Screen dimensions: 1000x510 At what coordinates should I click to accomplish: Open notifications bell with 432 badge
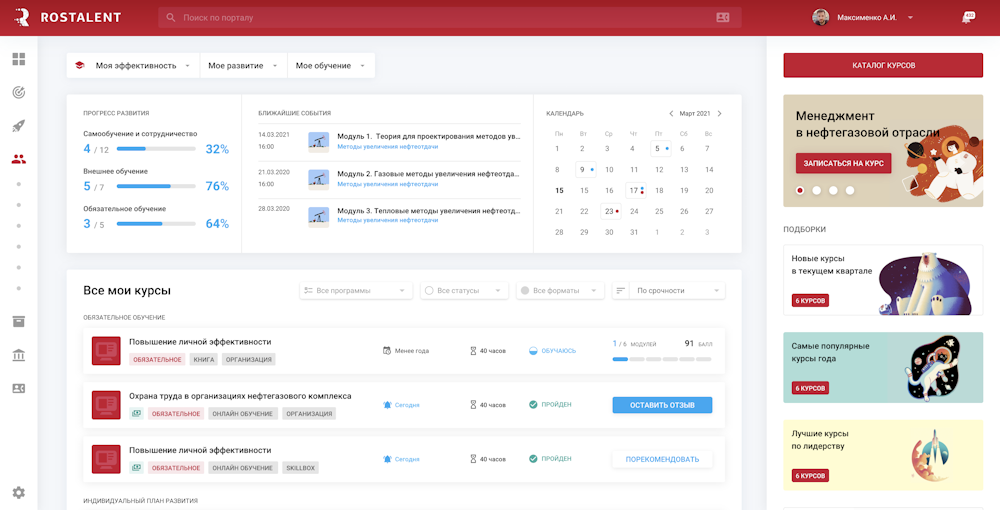pos(968,17)
